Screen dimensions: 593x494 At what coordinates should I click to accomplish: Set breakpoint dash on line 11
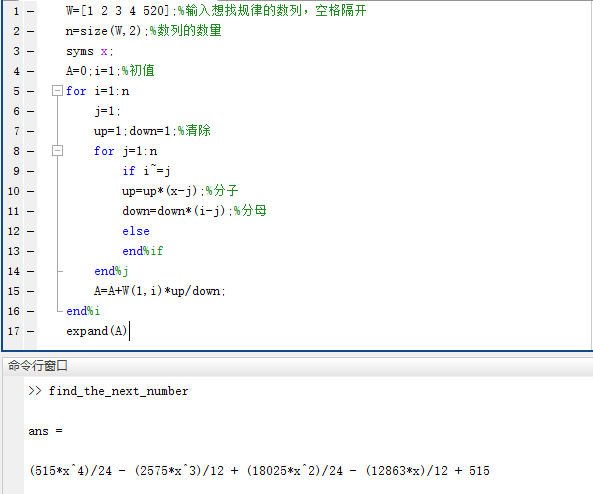tap(31, 211)
